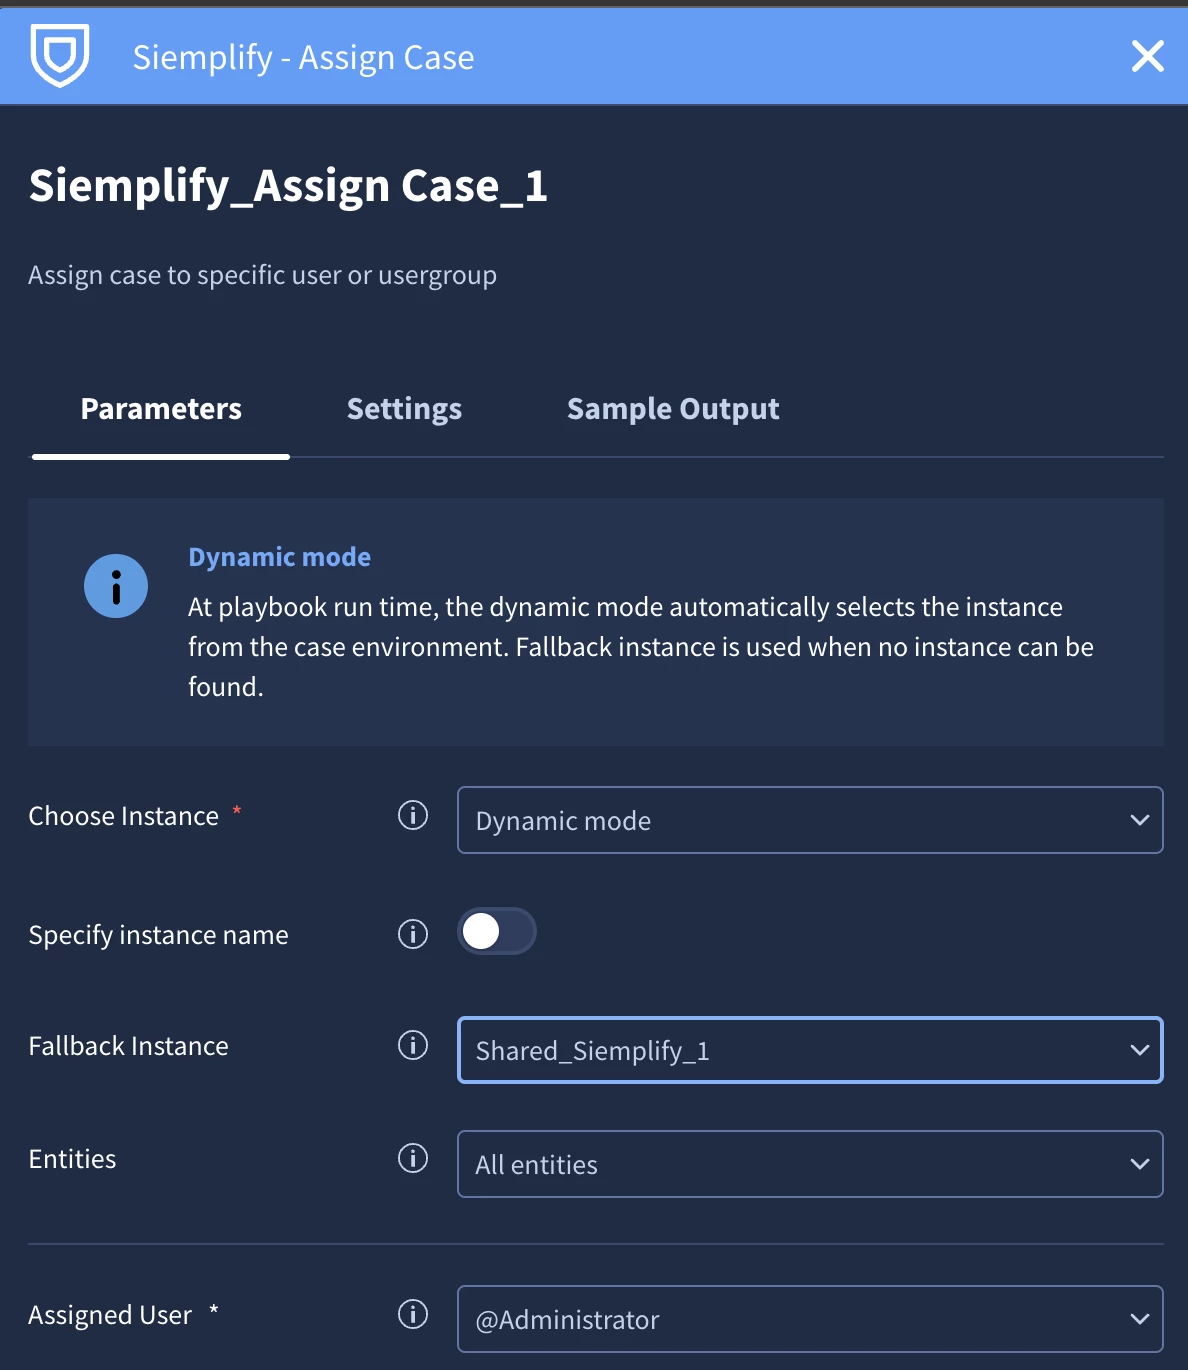Screen dimensions: 1188x1370
Task: Expand the Fallback Instance dropdown
Action: click(x=810, y=1050)
